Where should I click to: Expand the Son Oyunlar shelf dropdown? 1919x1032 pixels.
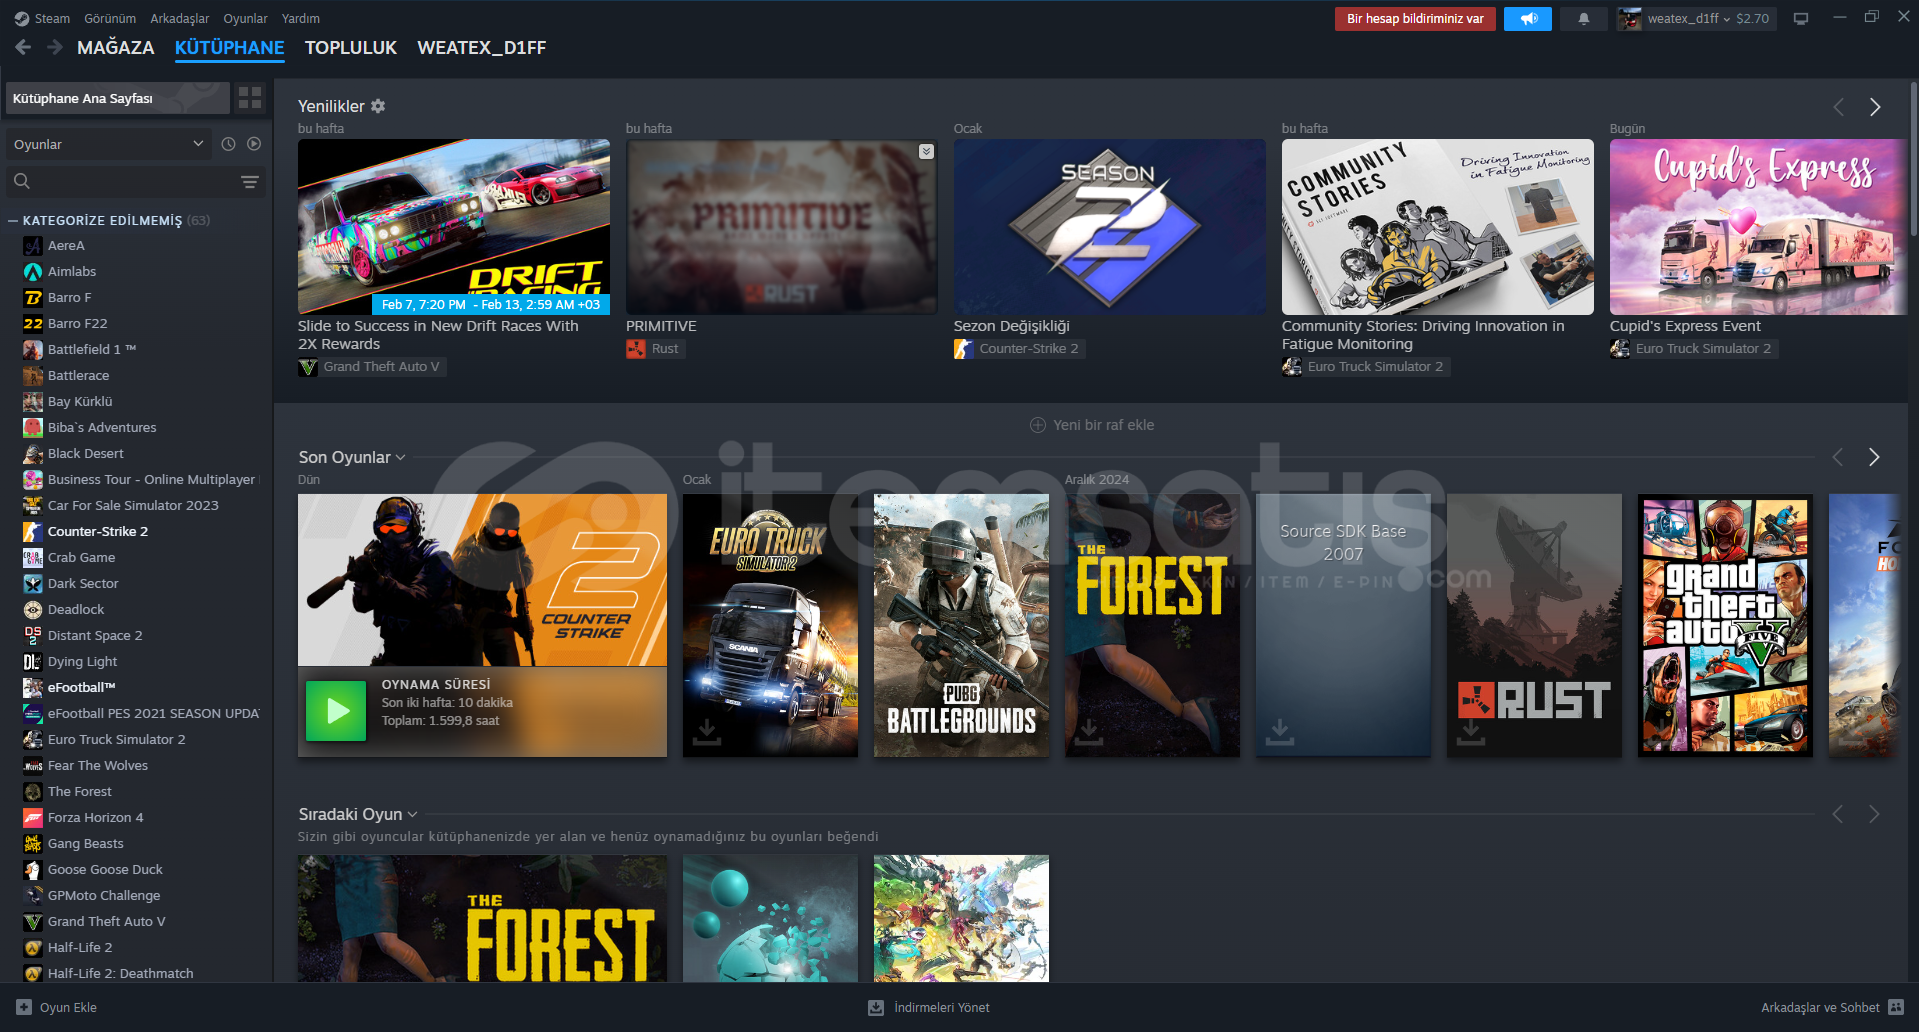[x=400, y=457]
